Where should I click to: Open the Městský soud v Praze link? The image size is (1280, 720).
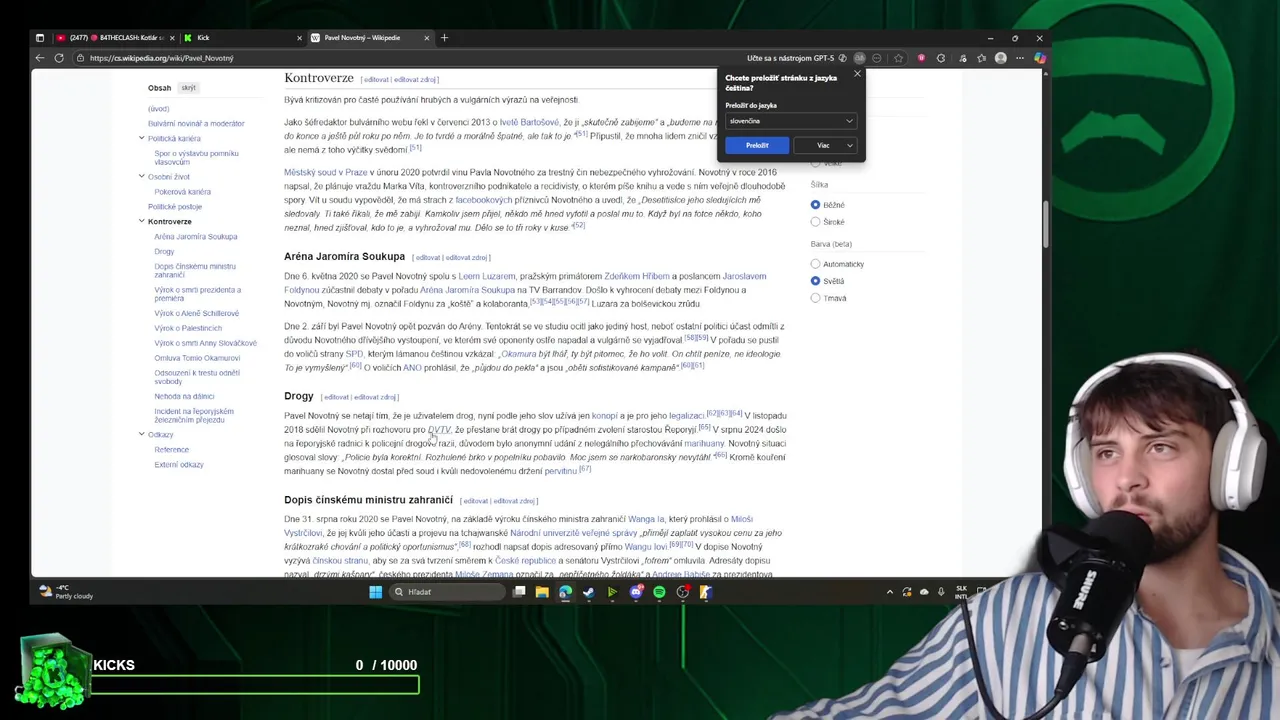click(326, 172)
